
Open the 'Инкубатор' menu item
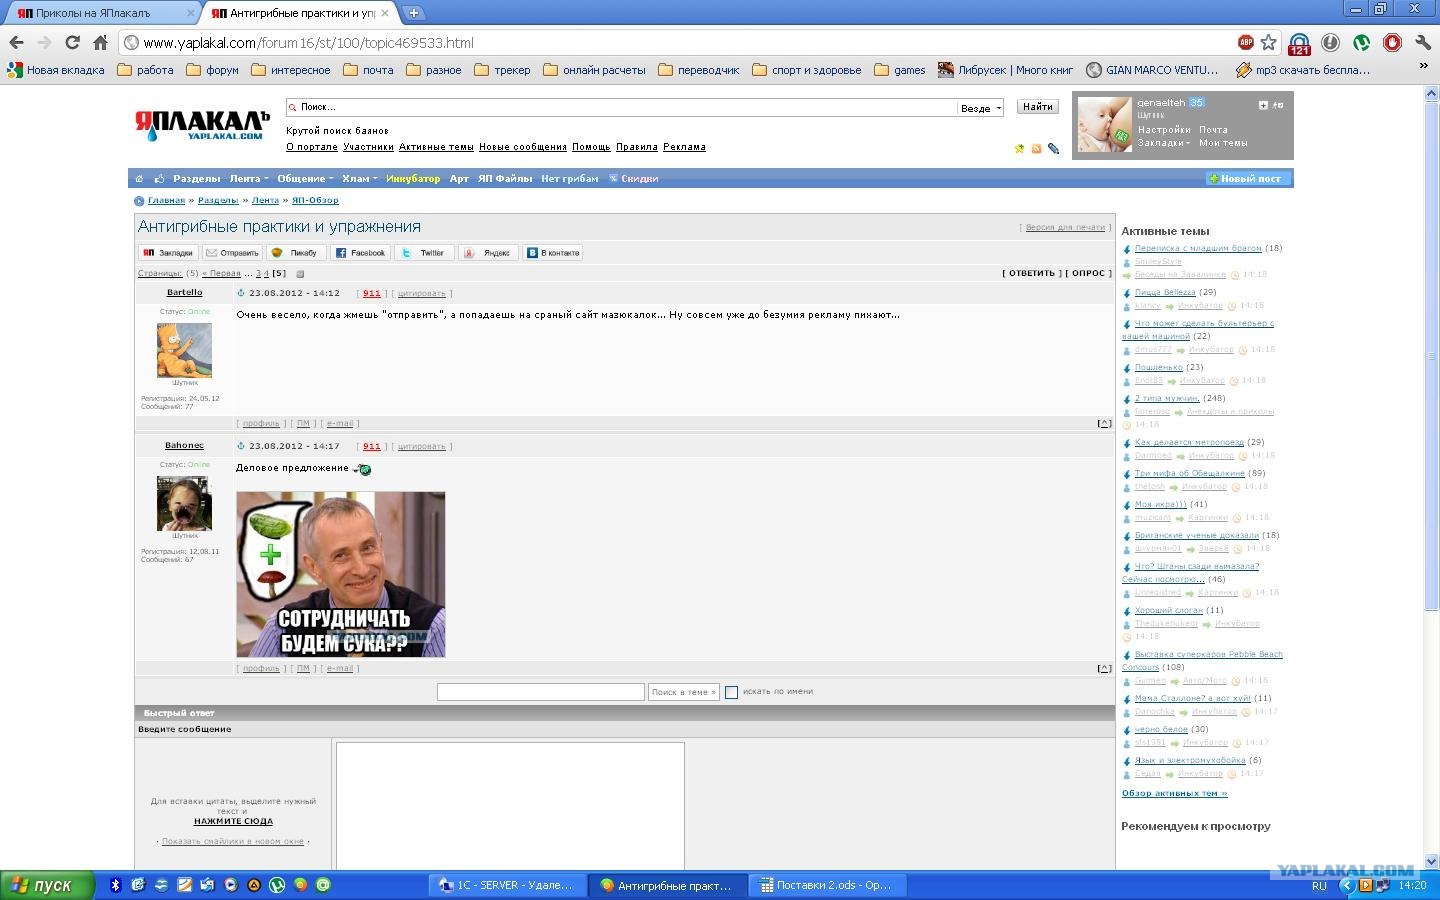click(412, 179)
